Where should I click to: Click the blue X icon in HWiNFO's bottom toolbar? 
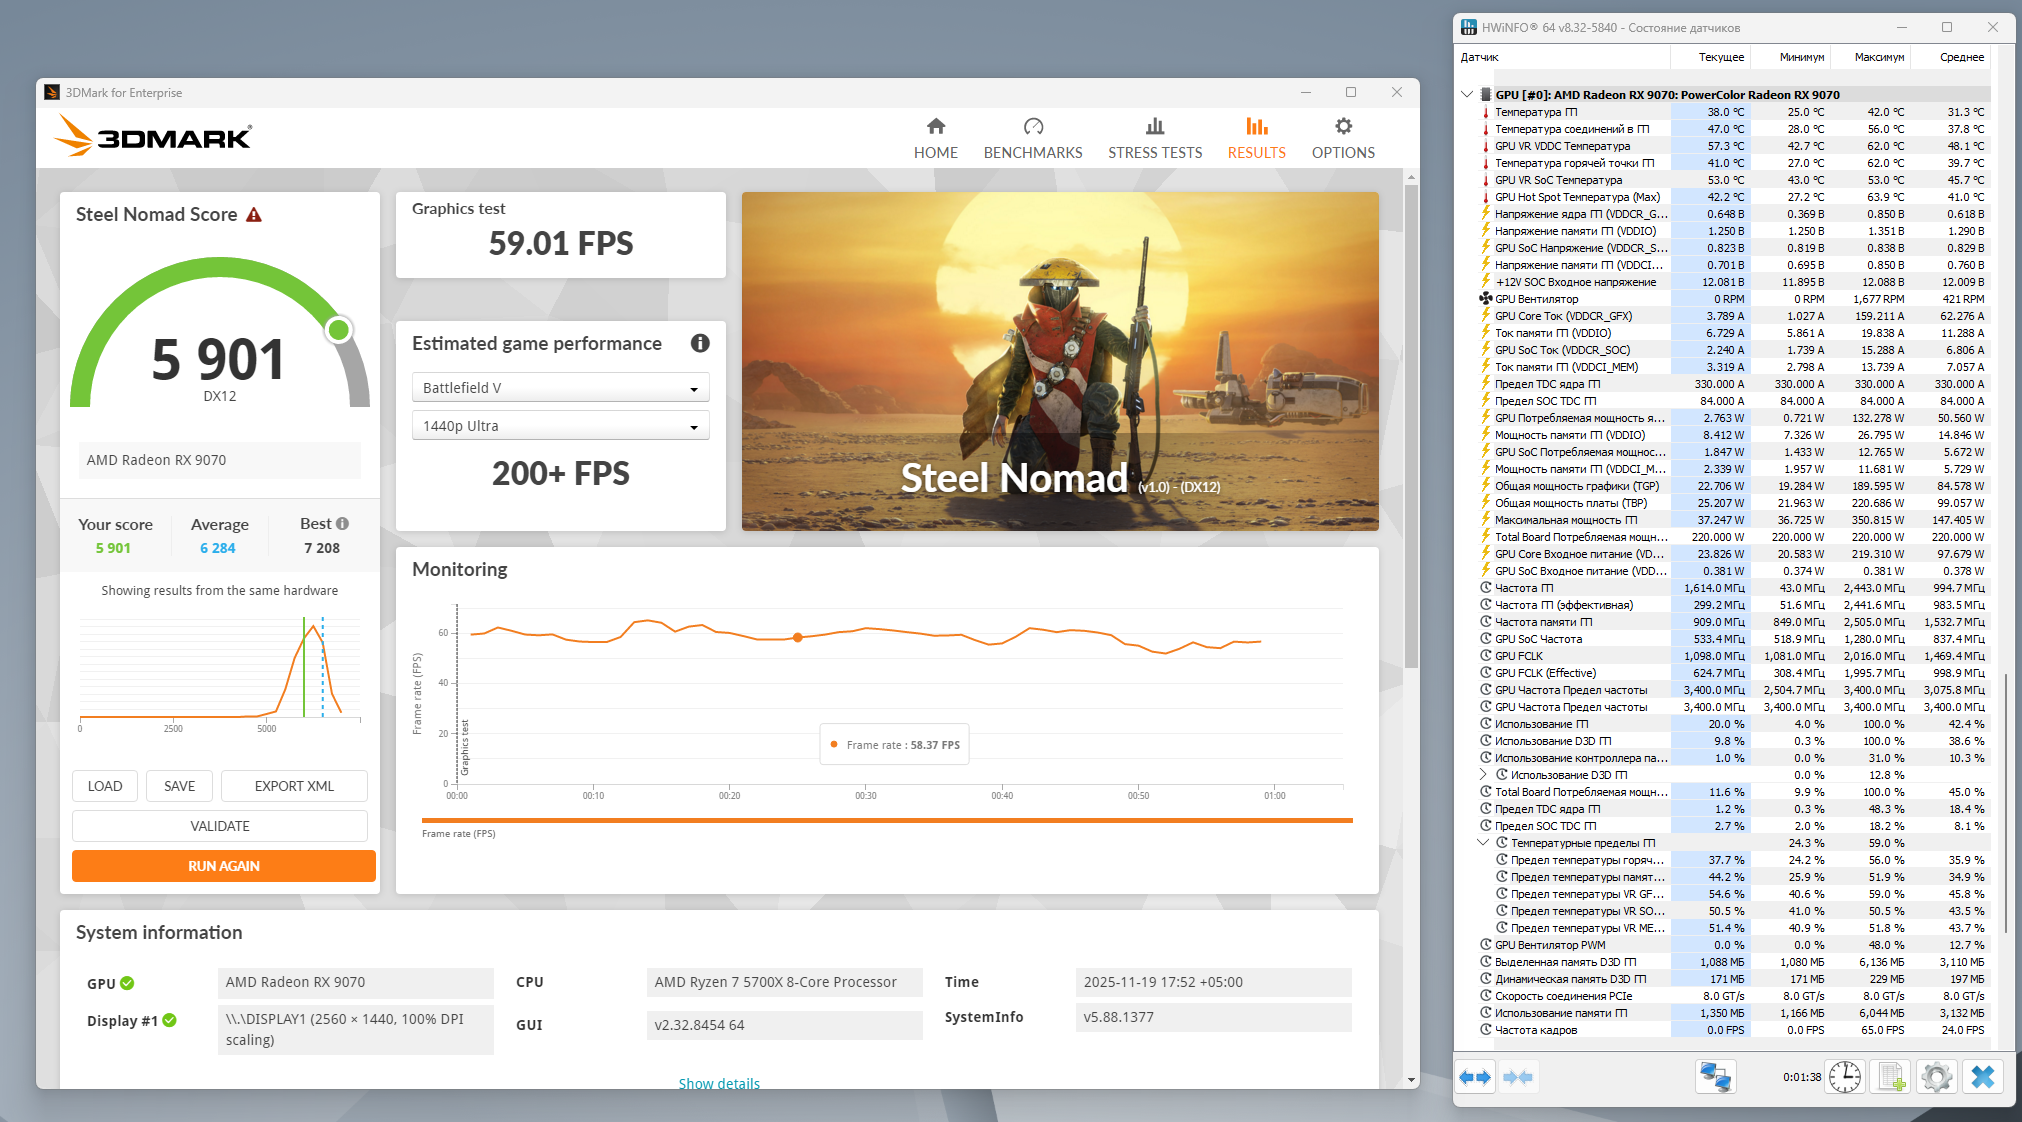tap(1982, 1077)
